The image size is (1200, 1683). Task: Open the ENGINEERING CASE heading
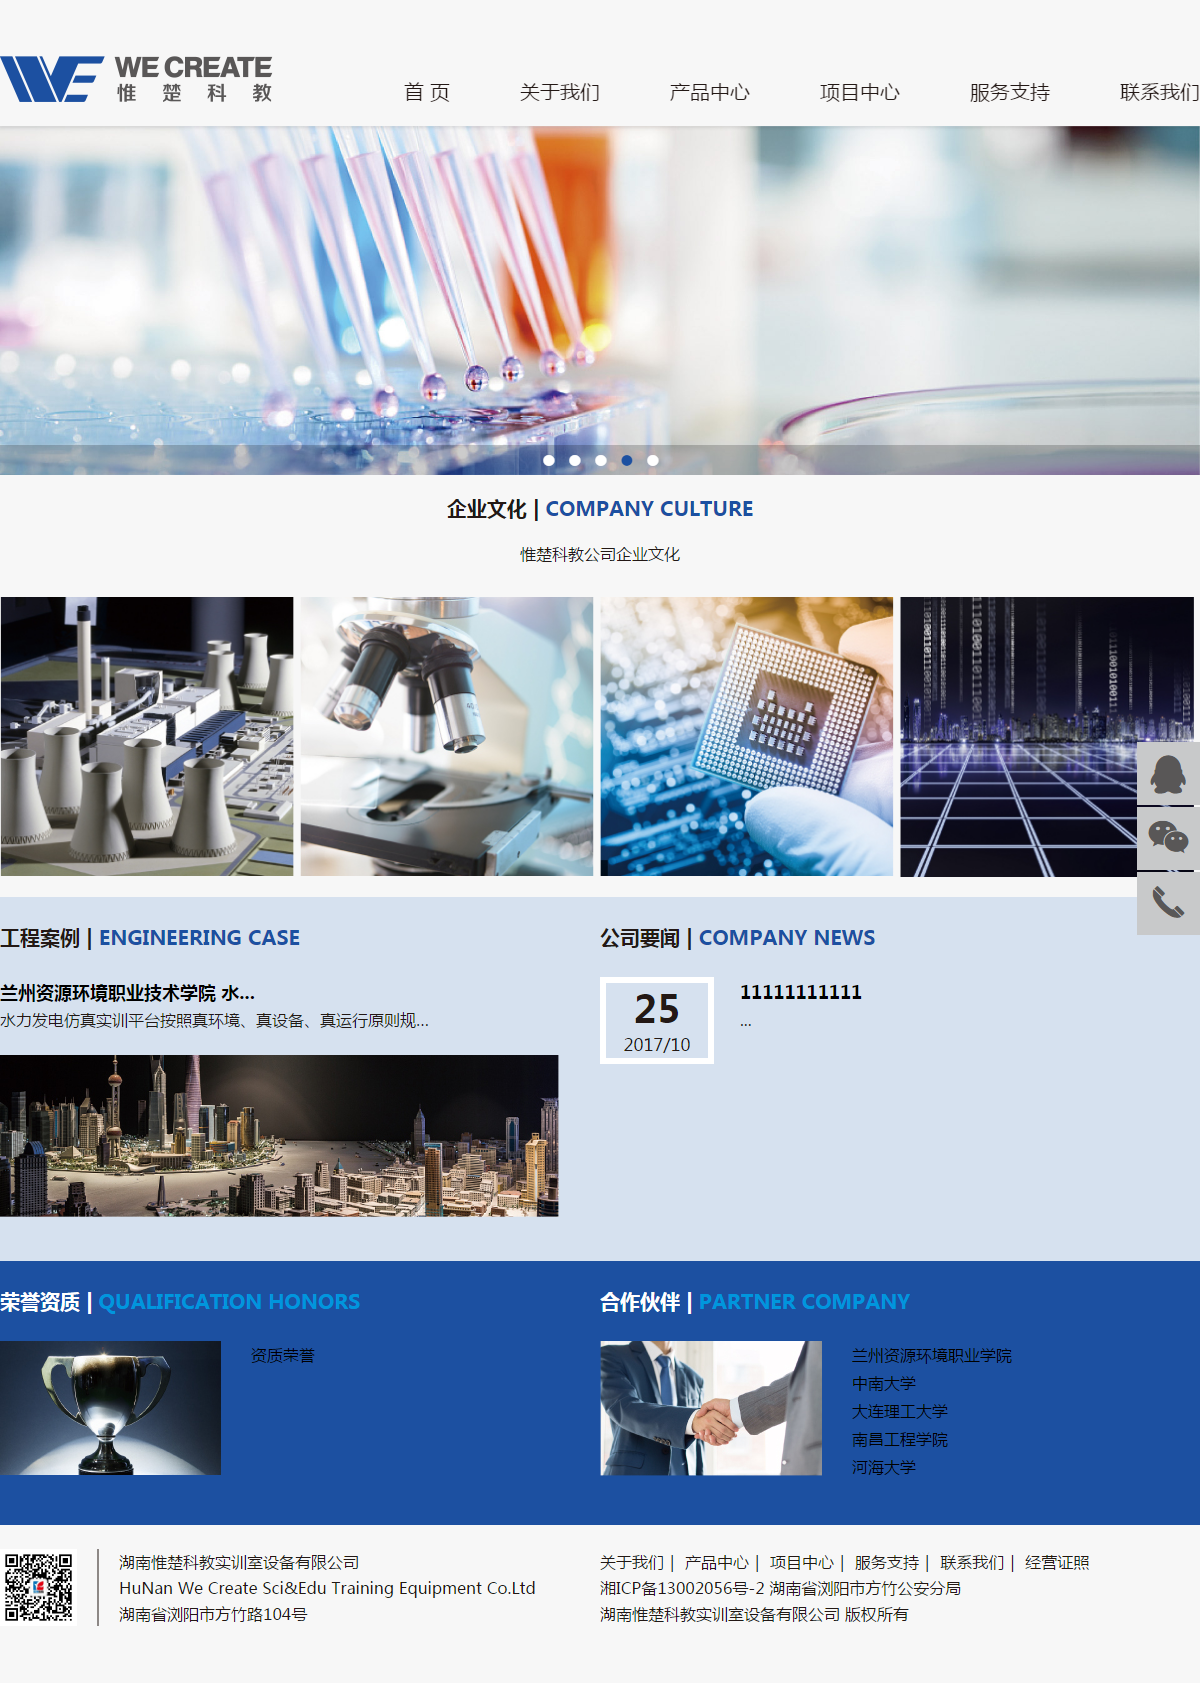[150, 938]
